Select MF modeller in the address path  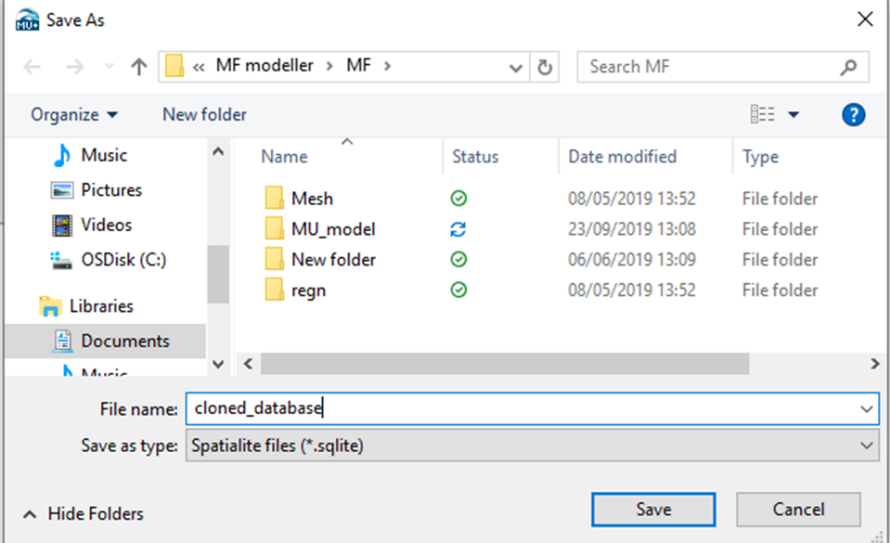pos(264,66)
